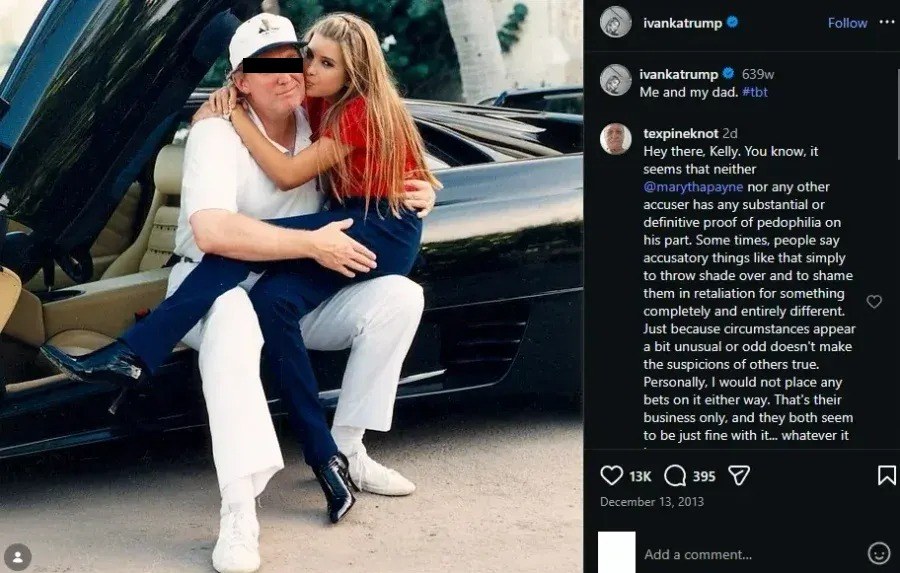Share the post via paper plane icon
This screenshot has height=573, width=900.
[738, 475]
